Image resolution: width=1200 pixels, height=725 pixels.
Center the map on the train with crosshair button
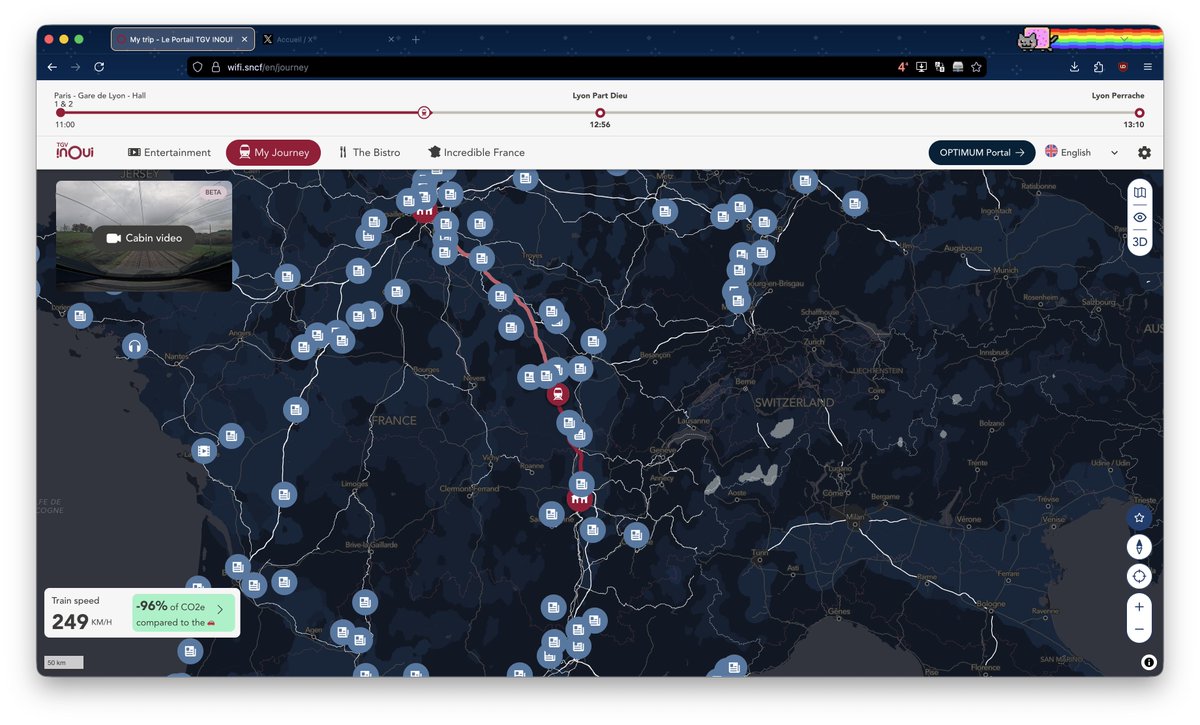[x=1138, y=576]
